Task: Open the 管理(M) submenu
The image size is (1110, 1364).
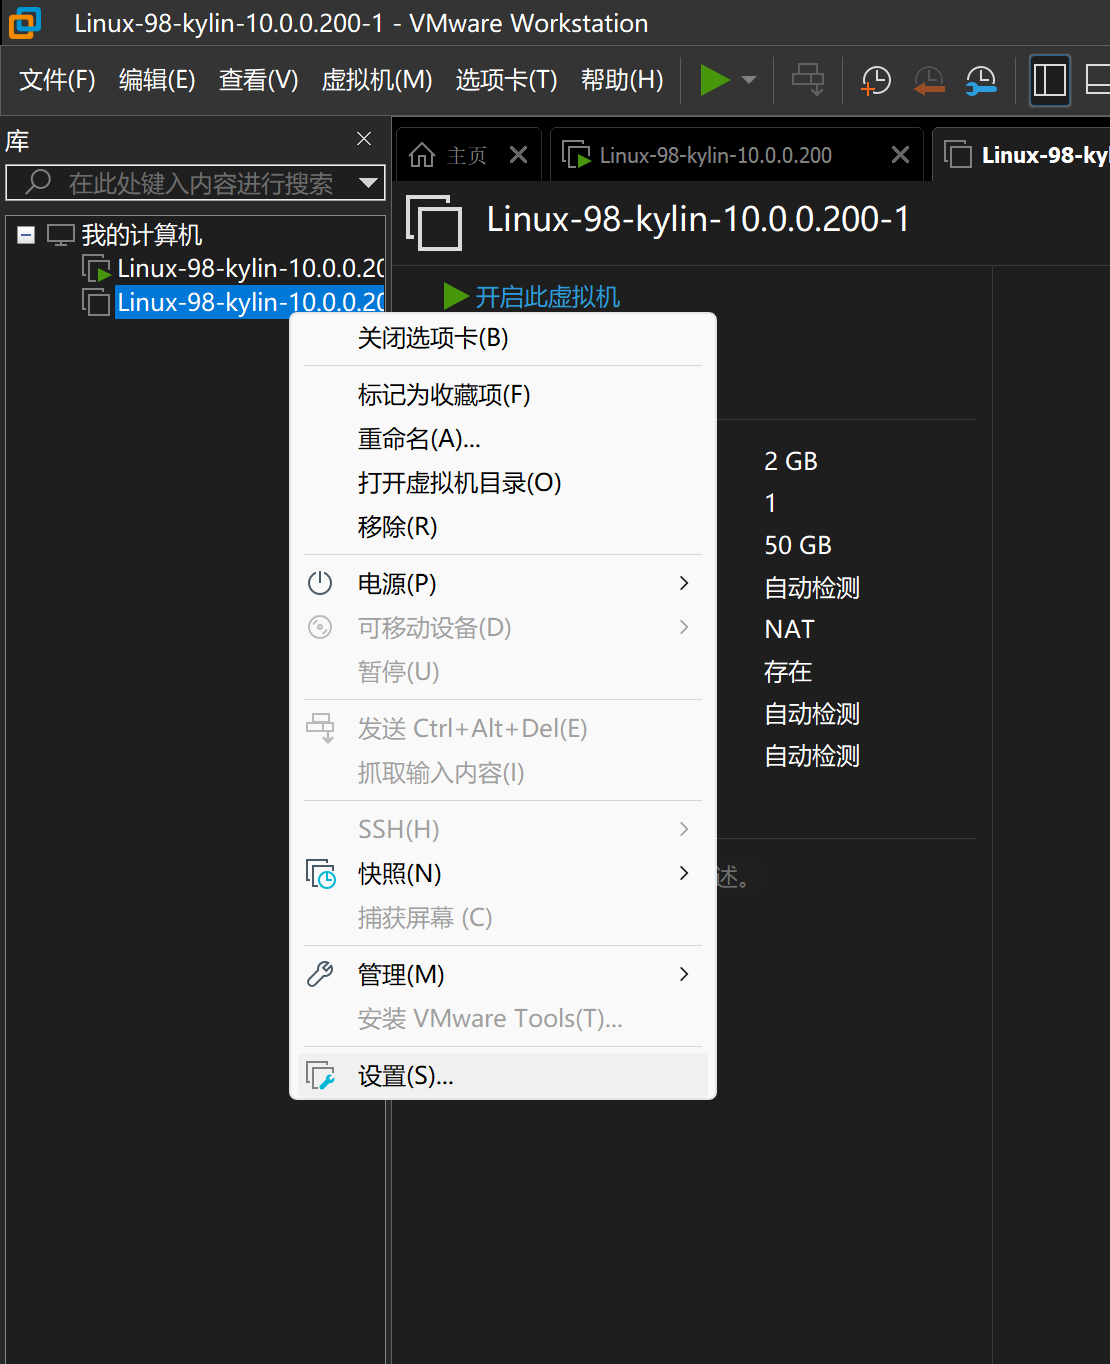Action: 503,974
